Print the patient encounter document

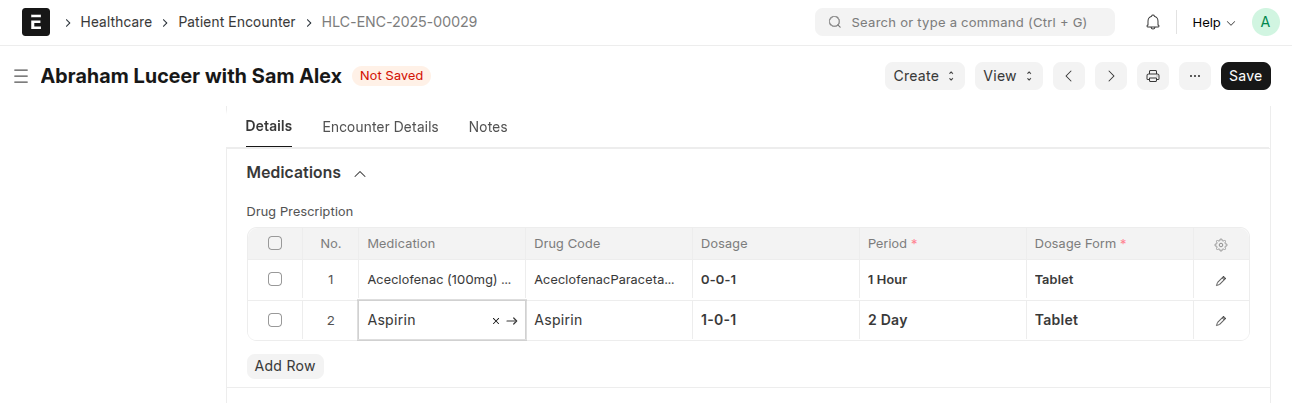(x=1153, y=76)
